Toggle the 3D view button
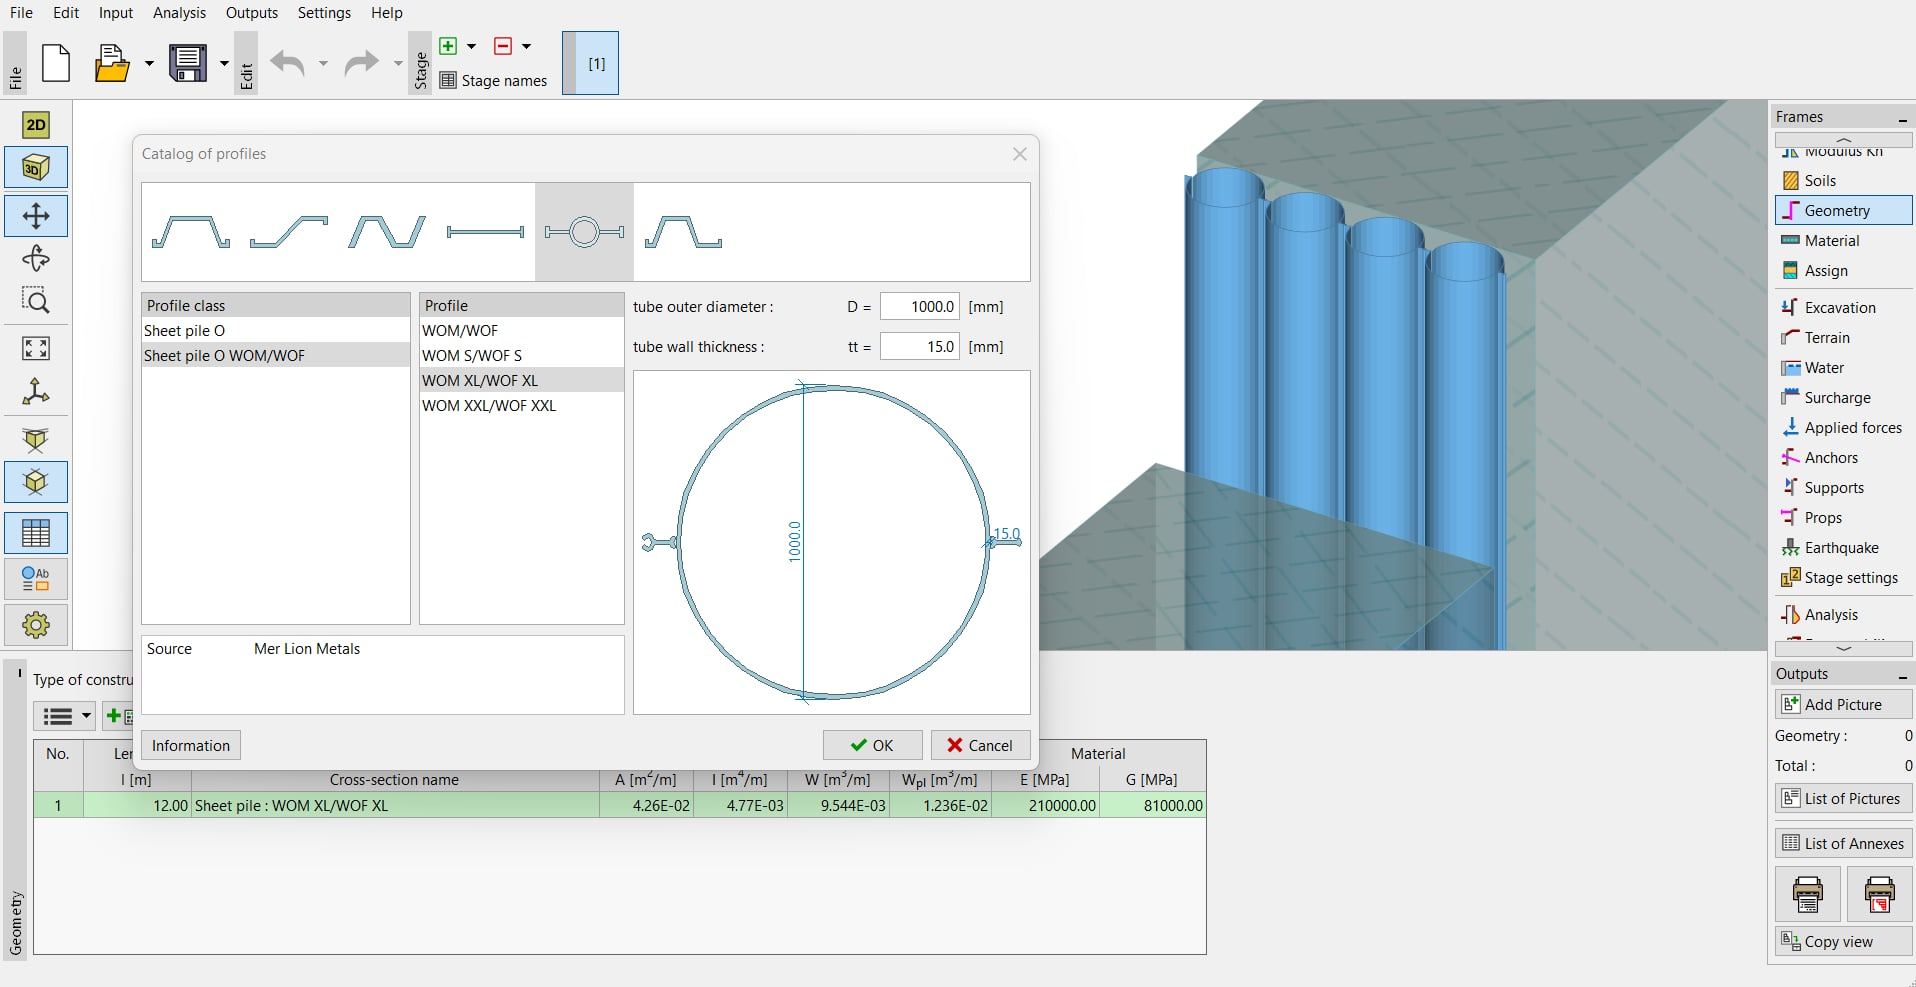 36,168
